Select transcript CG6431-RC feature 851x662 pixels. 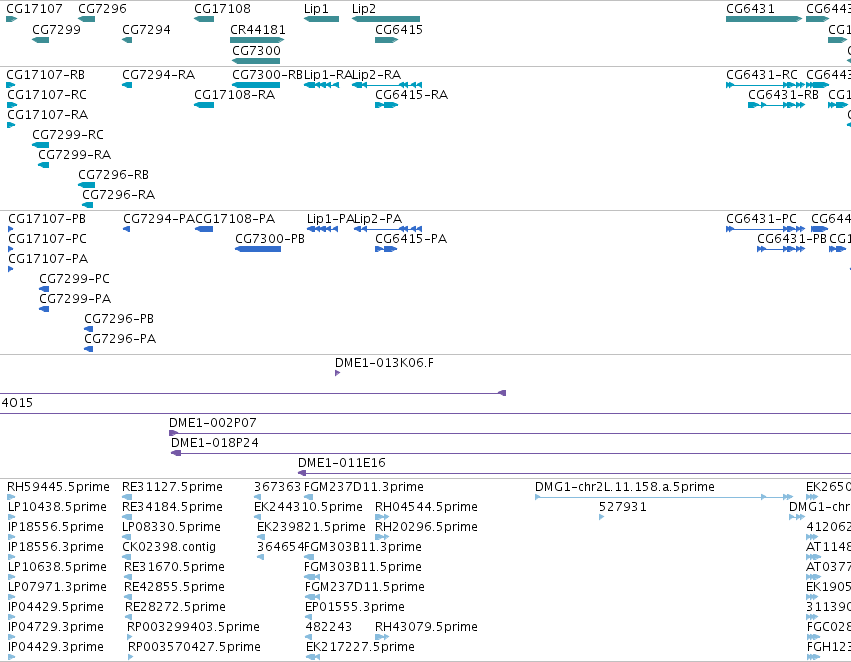(765, 85)
